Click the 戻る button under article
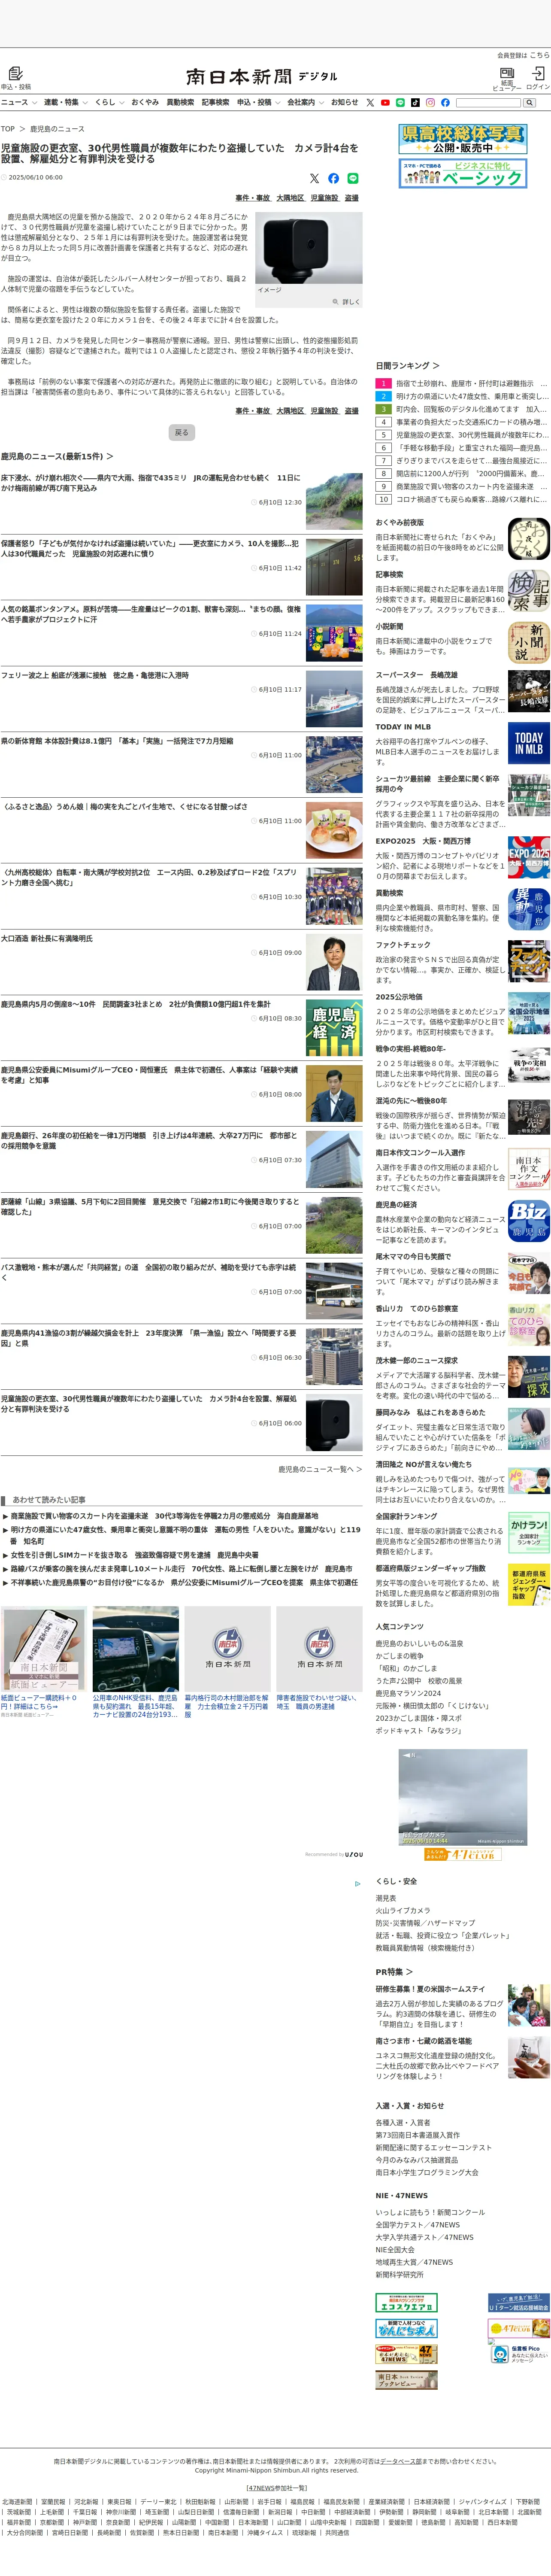 181,432
